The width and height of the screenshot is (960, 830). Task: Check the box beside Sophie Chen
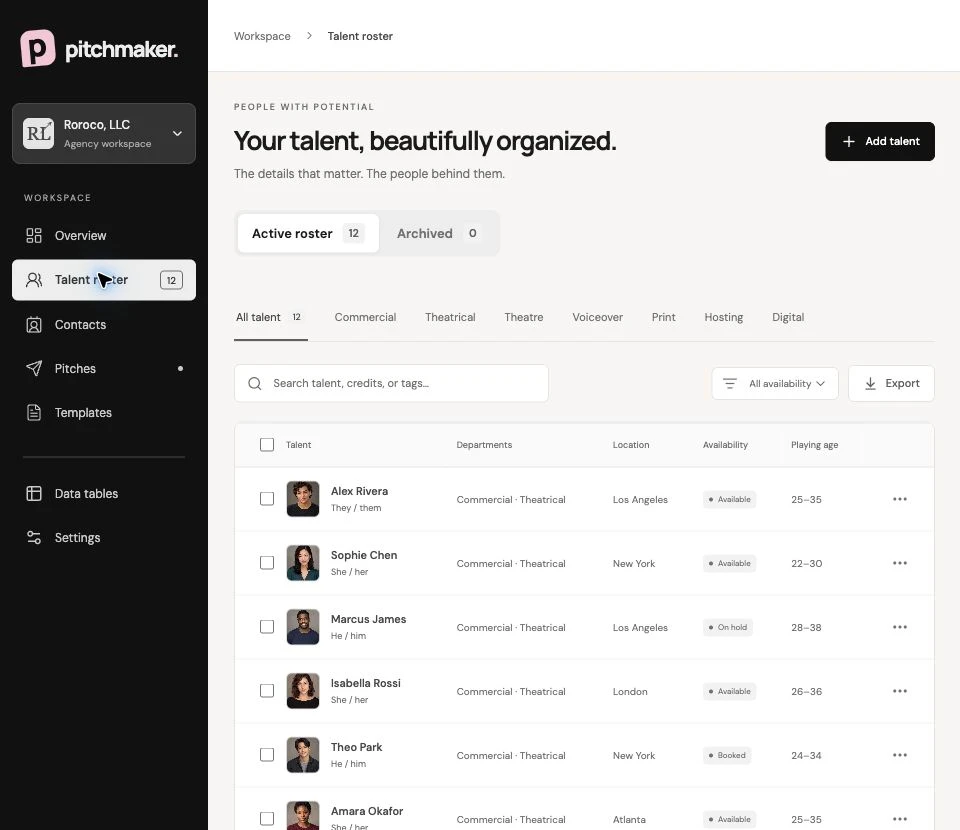pyautogui.click(x=267, y=563)
